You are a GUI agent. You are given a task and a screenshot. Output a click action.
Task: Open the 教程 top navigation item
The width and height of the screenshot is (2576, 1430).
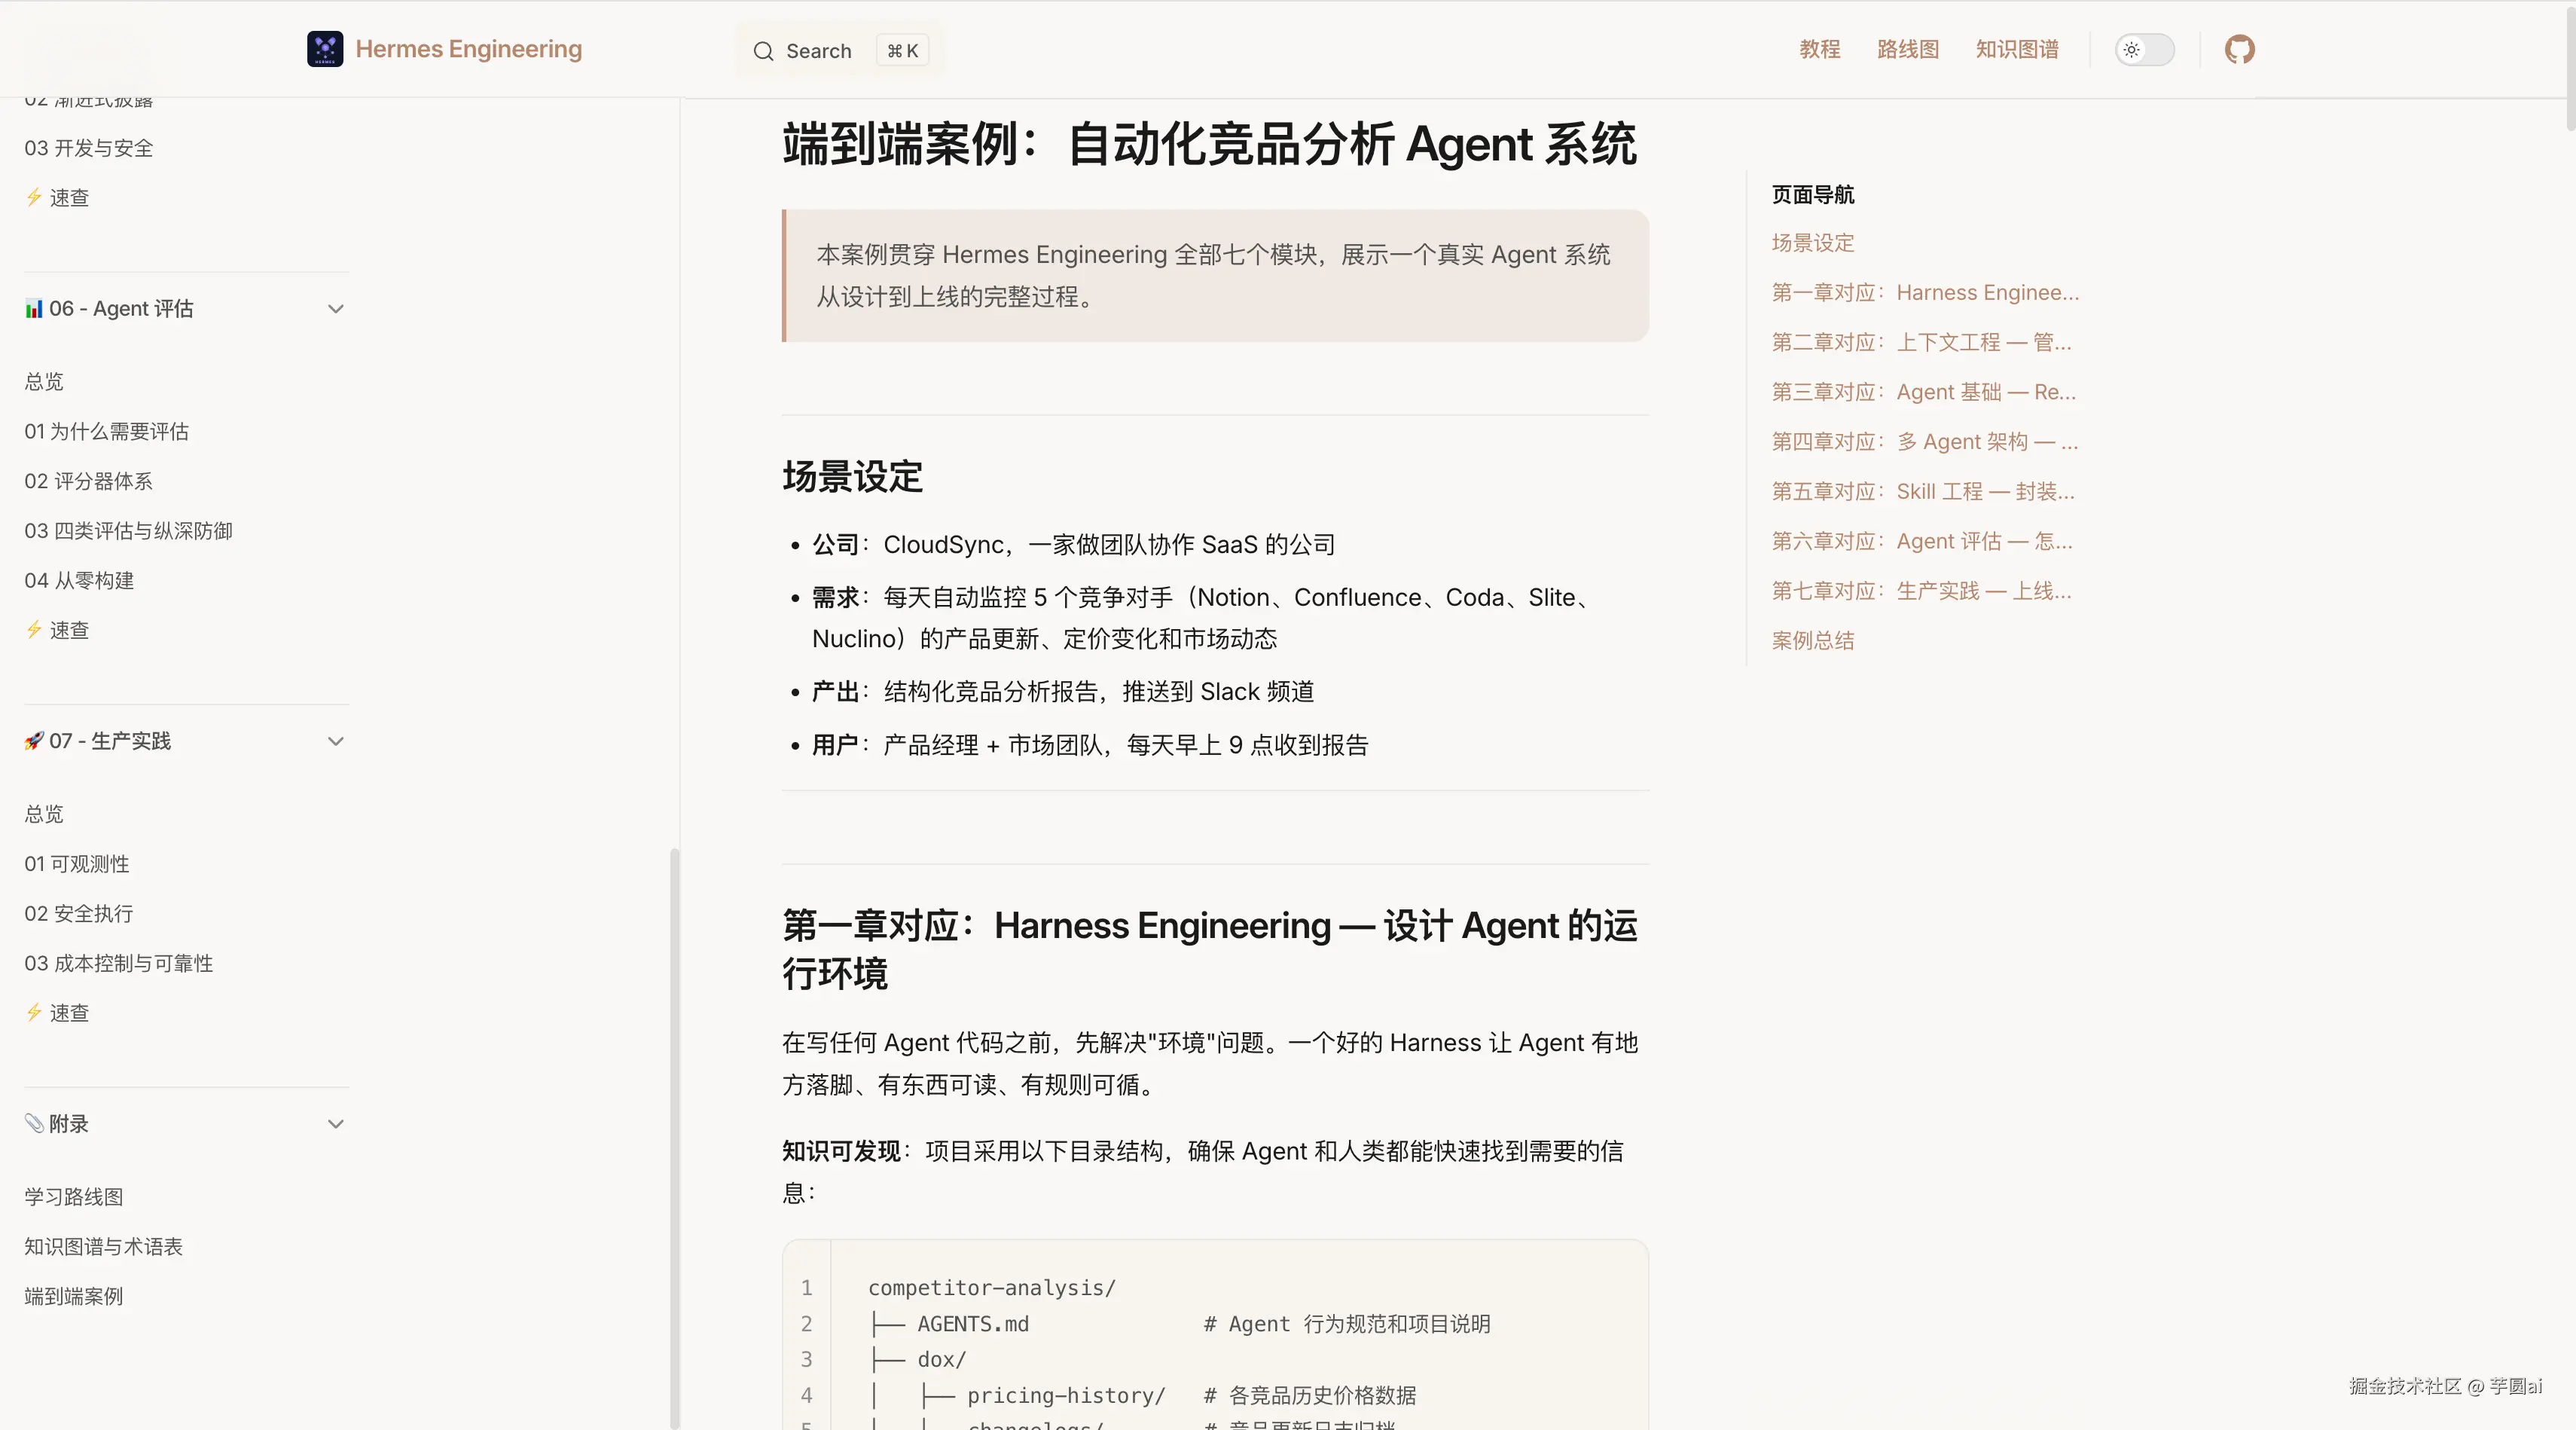1819,49
